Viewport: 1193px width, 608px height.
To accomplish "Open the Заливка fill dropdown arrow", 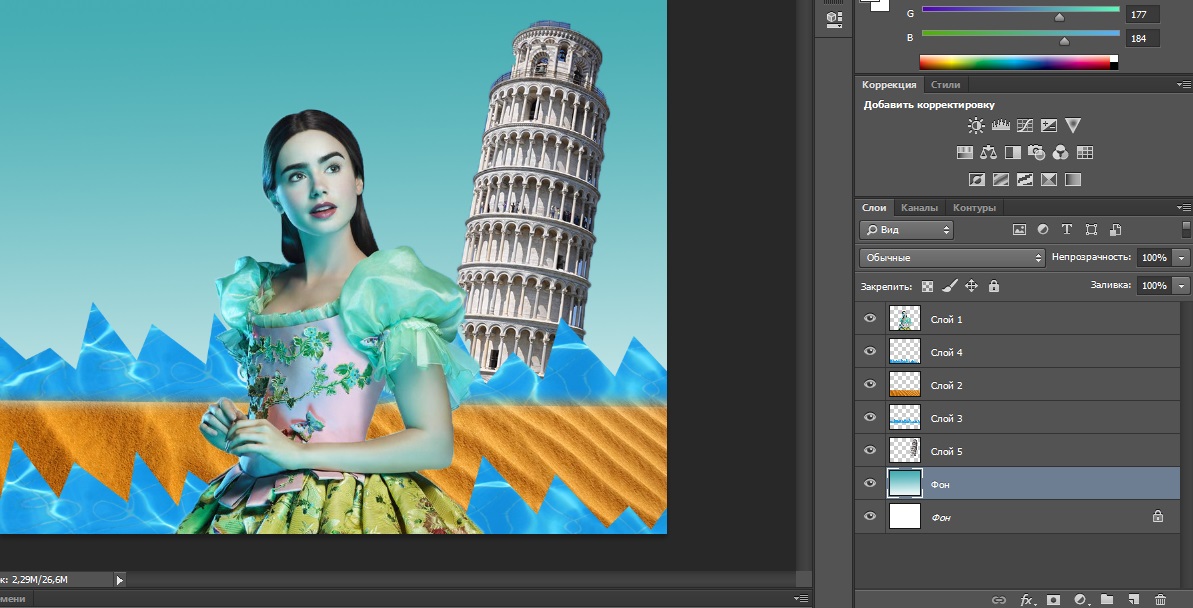I will (1182, 285).
